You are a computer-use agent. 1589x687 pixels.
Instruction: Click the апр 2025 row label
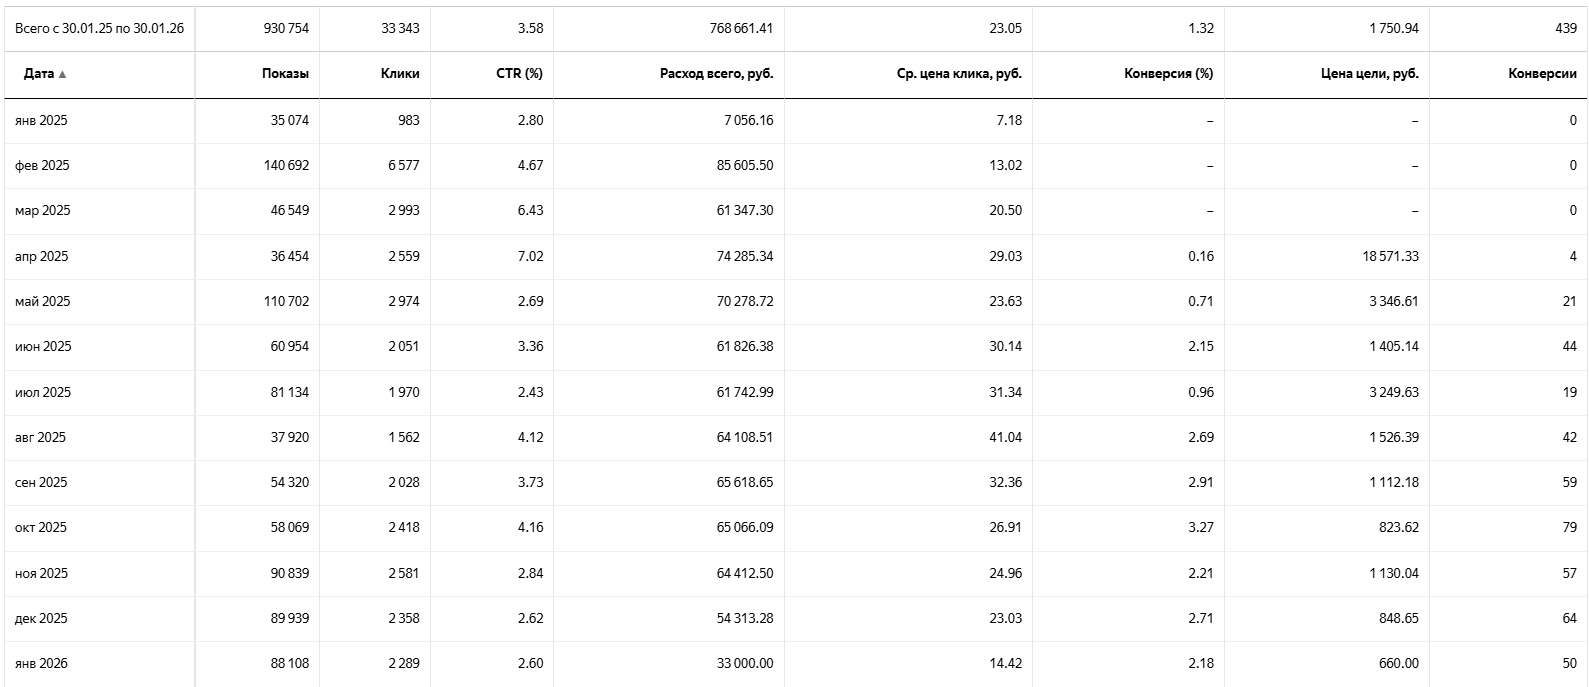click(41, 257)
